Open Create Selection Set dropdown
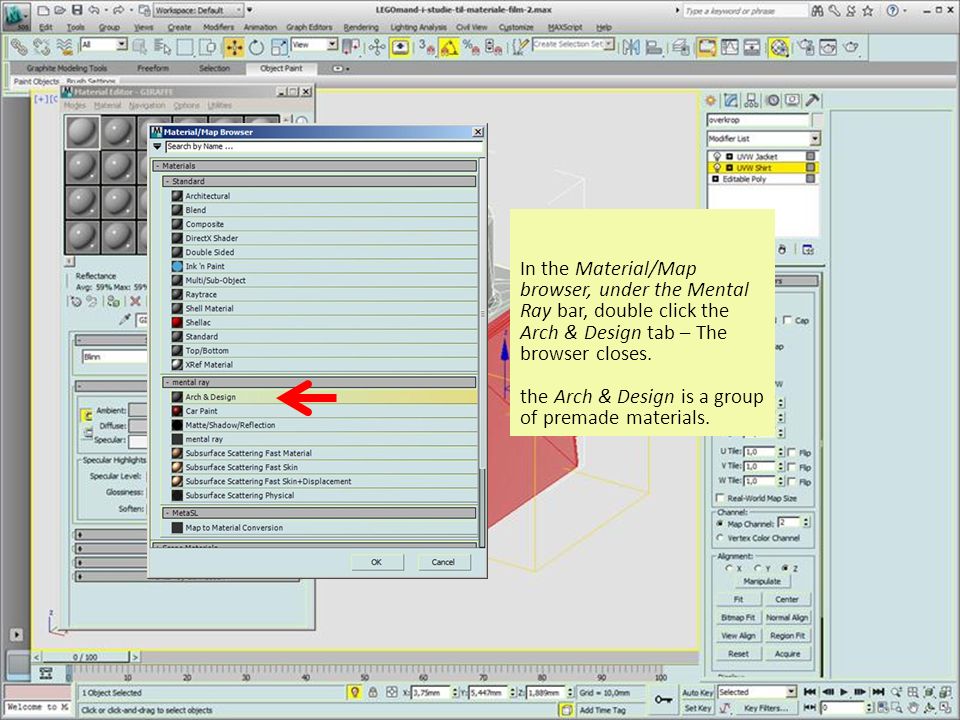Viewport: 960px width, 720px height. pos(573,45)
